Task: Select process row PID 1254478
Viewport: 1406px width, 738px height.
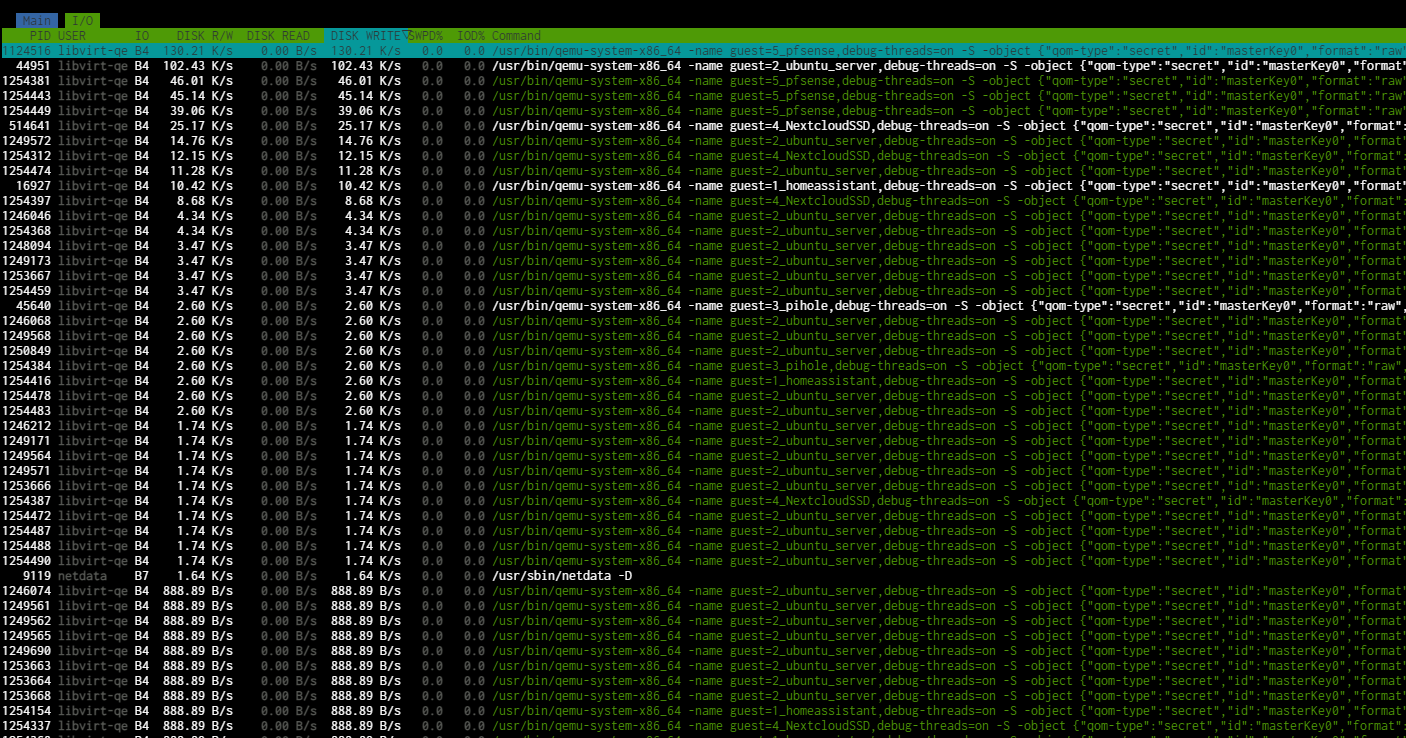Action: click(x=703, y=396)
